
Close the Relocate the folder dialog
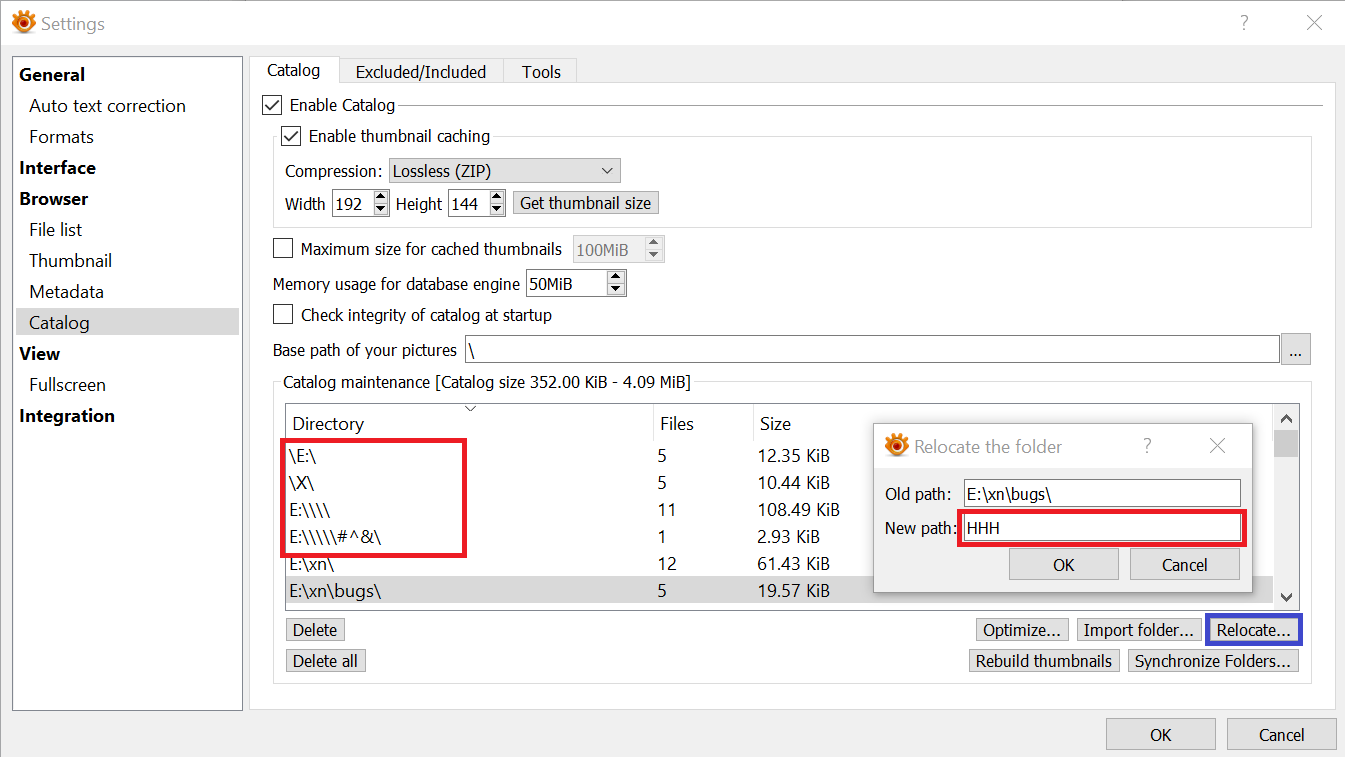coord(1217,446)
